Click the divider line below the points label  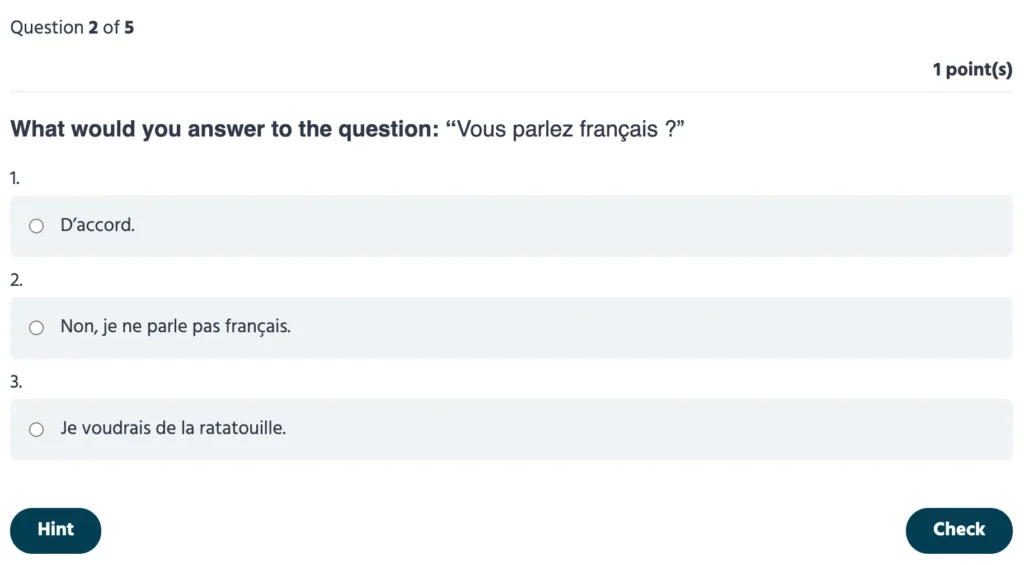512,91
